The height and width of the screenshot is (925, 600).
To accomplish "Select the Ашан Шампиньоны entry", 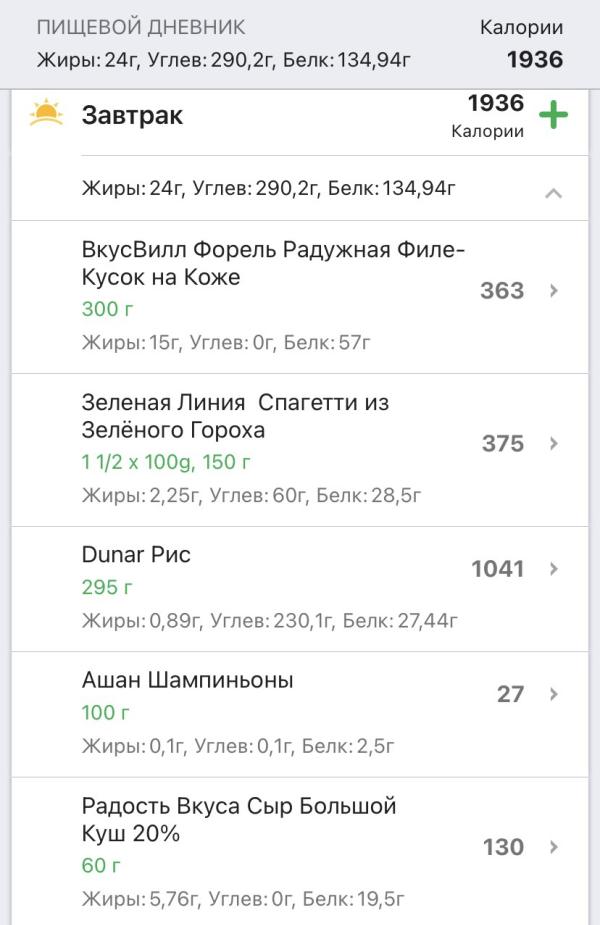I will point(187,681).
